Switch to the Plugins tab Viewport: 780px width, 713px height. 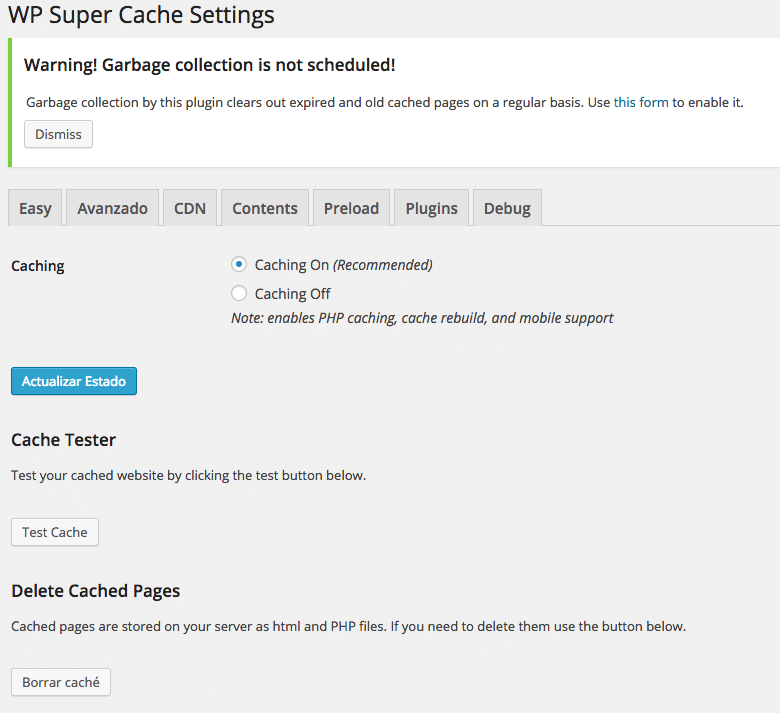431,208
